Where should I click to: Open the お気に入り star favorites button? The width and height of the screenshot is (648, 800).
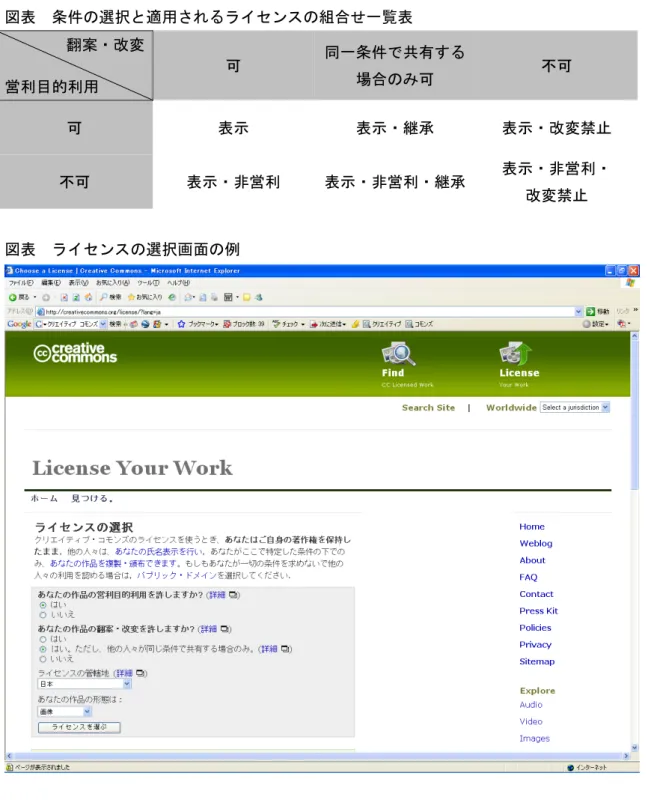click(145, 297)
